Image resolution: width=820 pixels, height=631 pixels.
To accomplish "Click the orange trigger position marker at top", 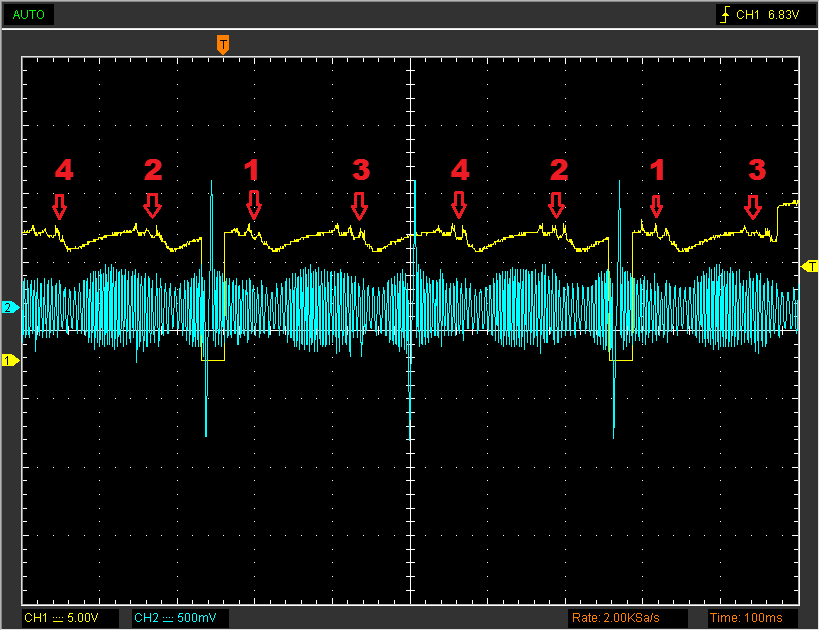I will click(223, 44).
